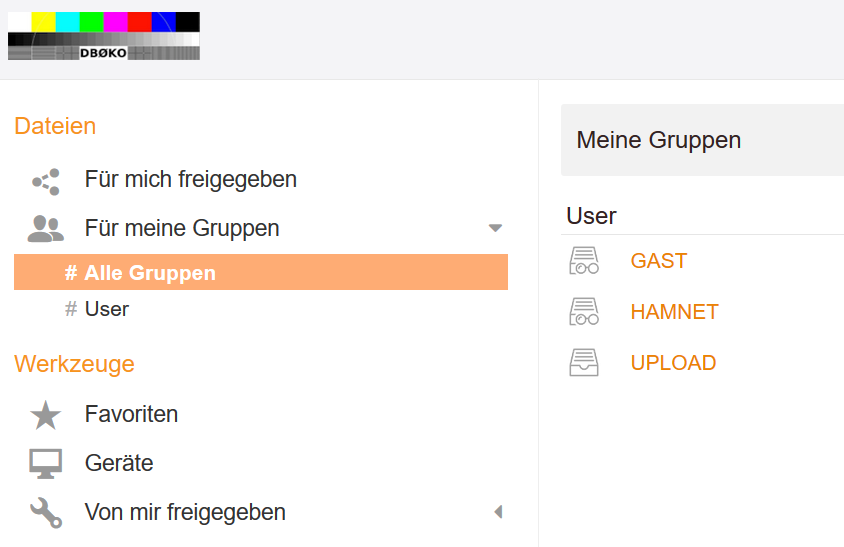Click the library icon next to UPLOAD
The image size is (844, 547).
tap(584, 363)
